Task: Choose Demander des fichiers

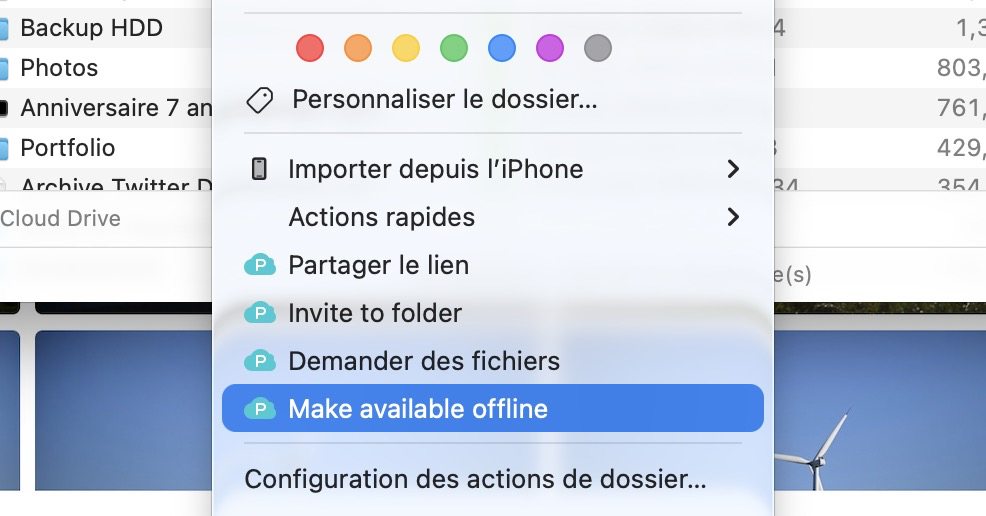Action: pos(424,361)
